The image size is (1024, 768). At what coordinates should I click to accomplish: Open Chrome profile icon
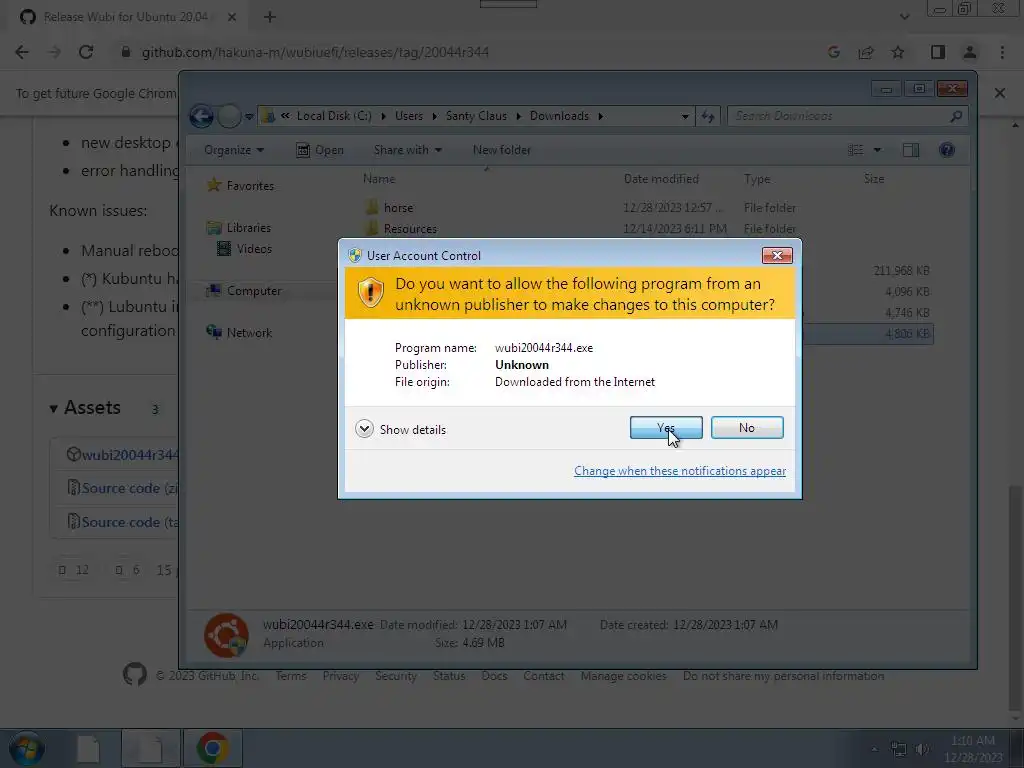coord(970,52)
